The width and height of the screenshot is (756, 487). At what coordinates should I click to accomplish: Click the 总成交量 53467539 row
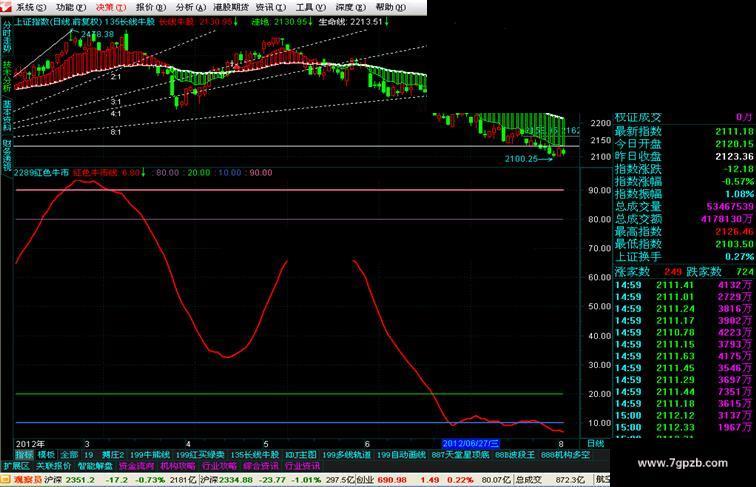tap(684, 206)
